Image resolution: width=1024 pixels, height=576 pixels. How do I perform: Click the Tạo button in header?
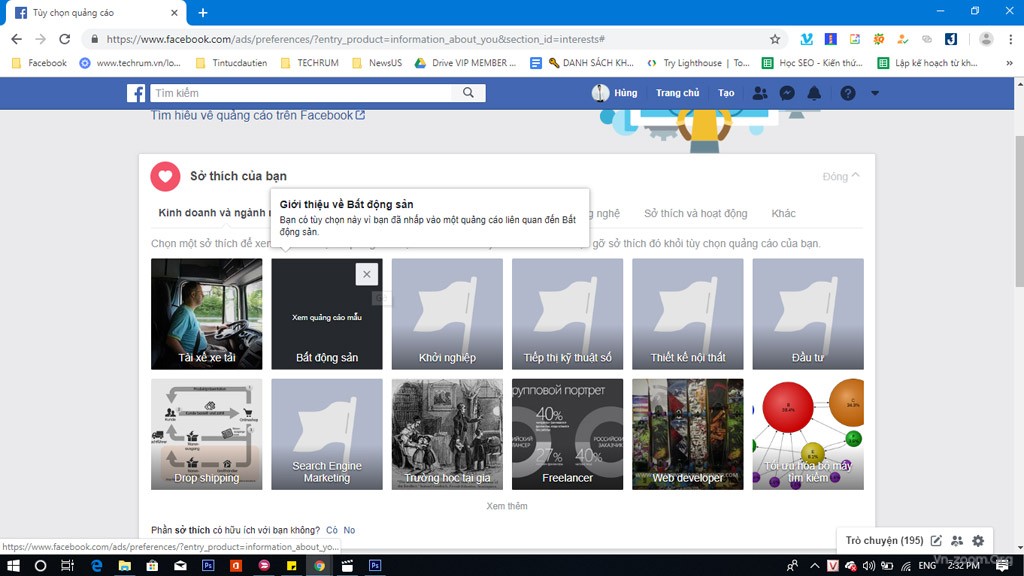726,93
